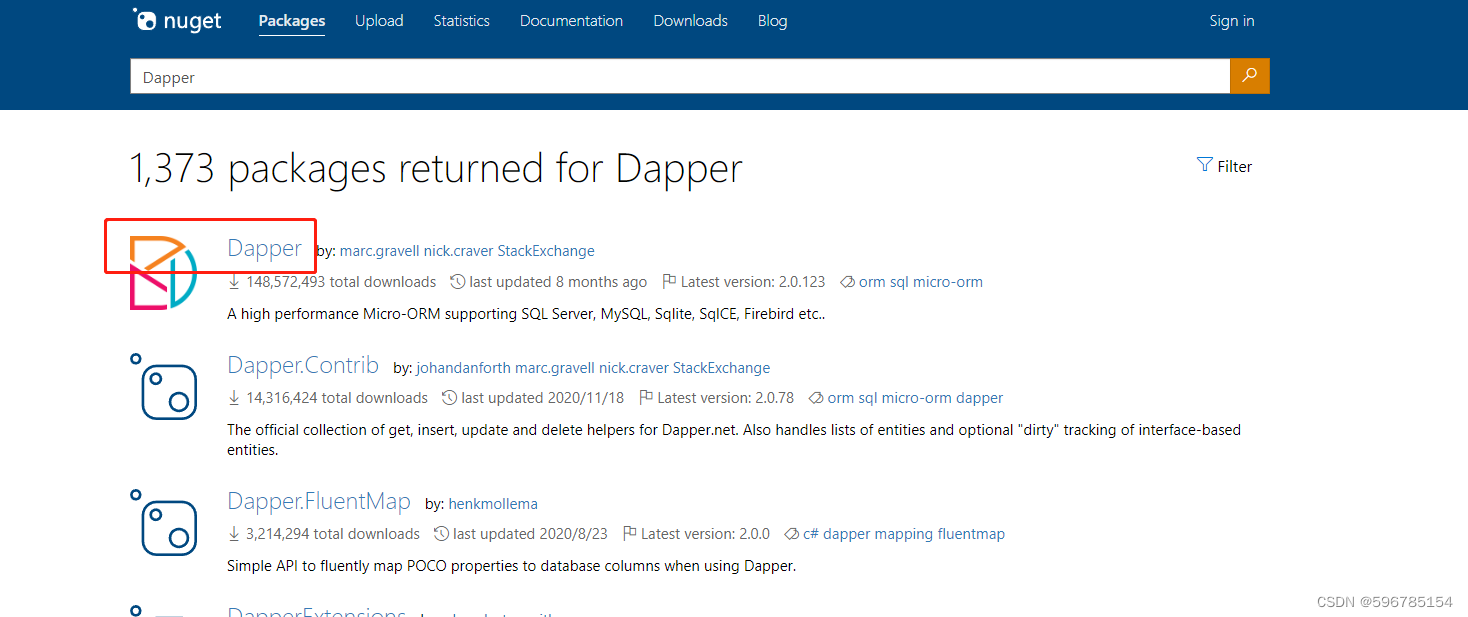Image resolution: width=1468 pixels, height=617 pixels.
Task: Focus the search box containing Dapper
Action: (680, 77)
